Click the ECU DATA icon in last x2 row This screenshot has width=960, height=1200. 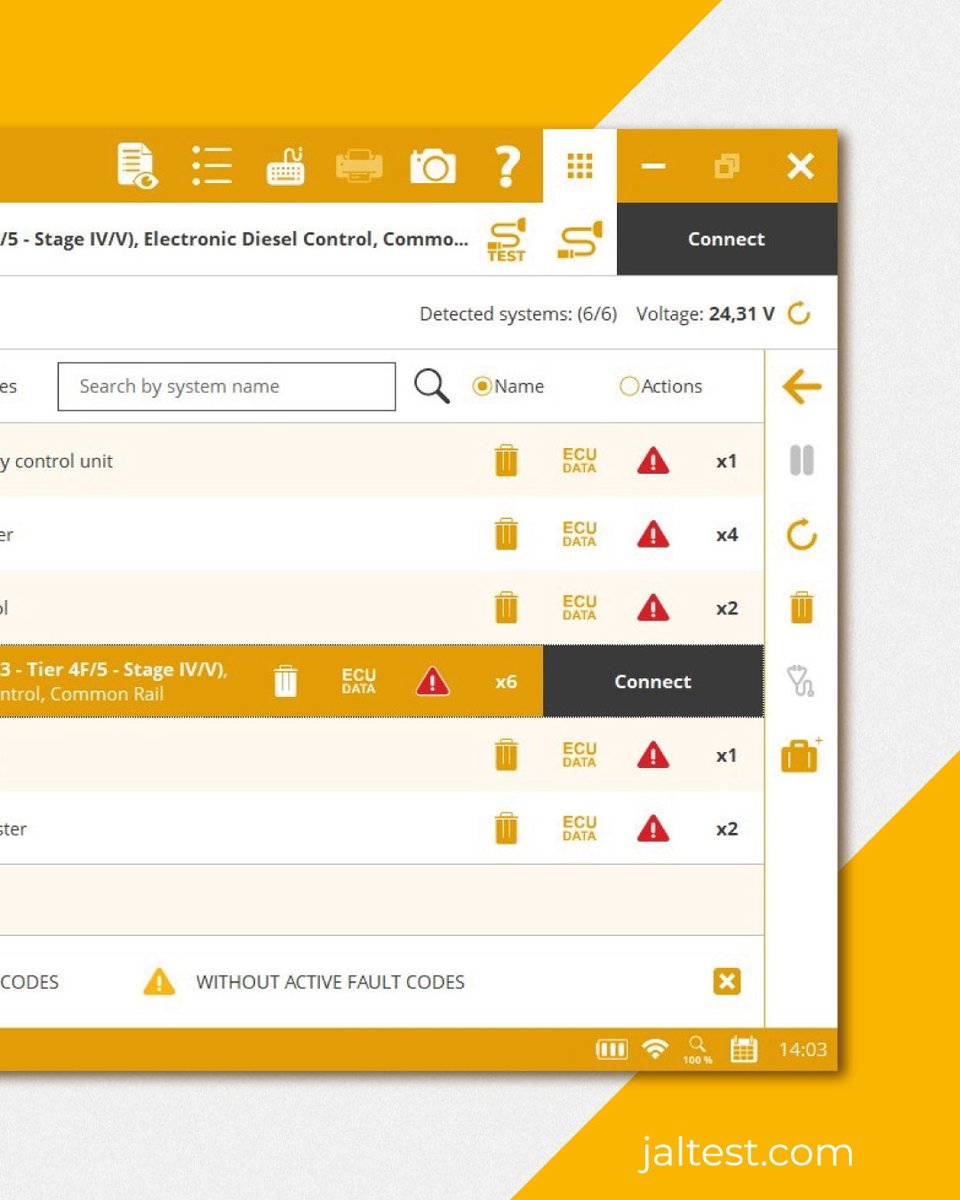579,829
